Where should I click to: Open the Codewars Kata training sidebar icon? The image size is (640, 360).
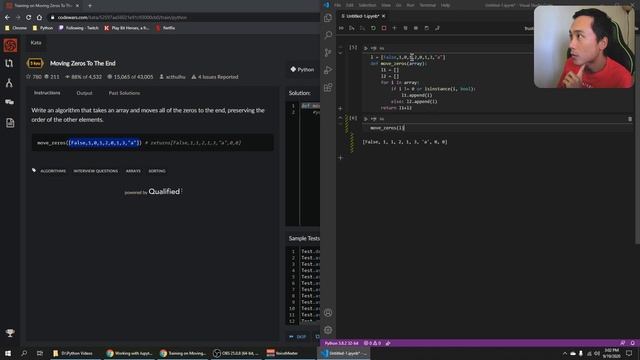[9, 63]
